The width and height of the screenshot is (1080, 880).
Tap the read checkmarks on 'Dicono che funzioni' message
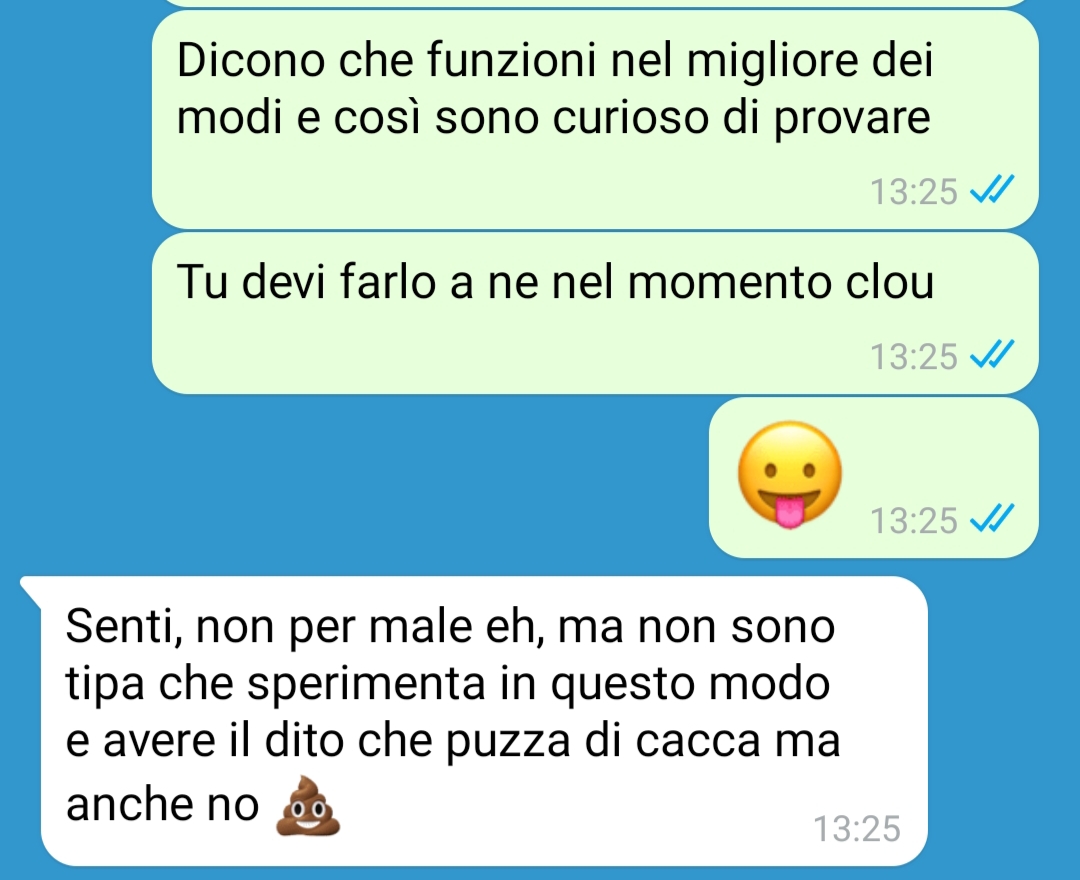tap(992, 191)
